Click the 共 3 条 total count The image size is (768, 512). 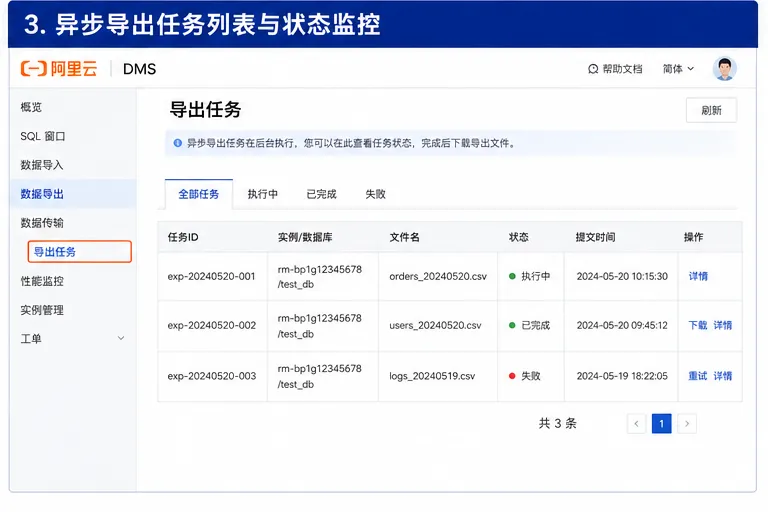(557, 423)
